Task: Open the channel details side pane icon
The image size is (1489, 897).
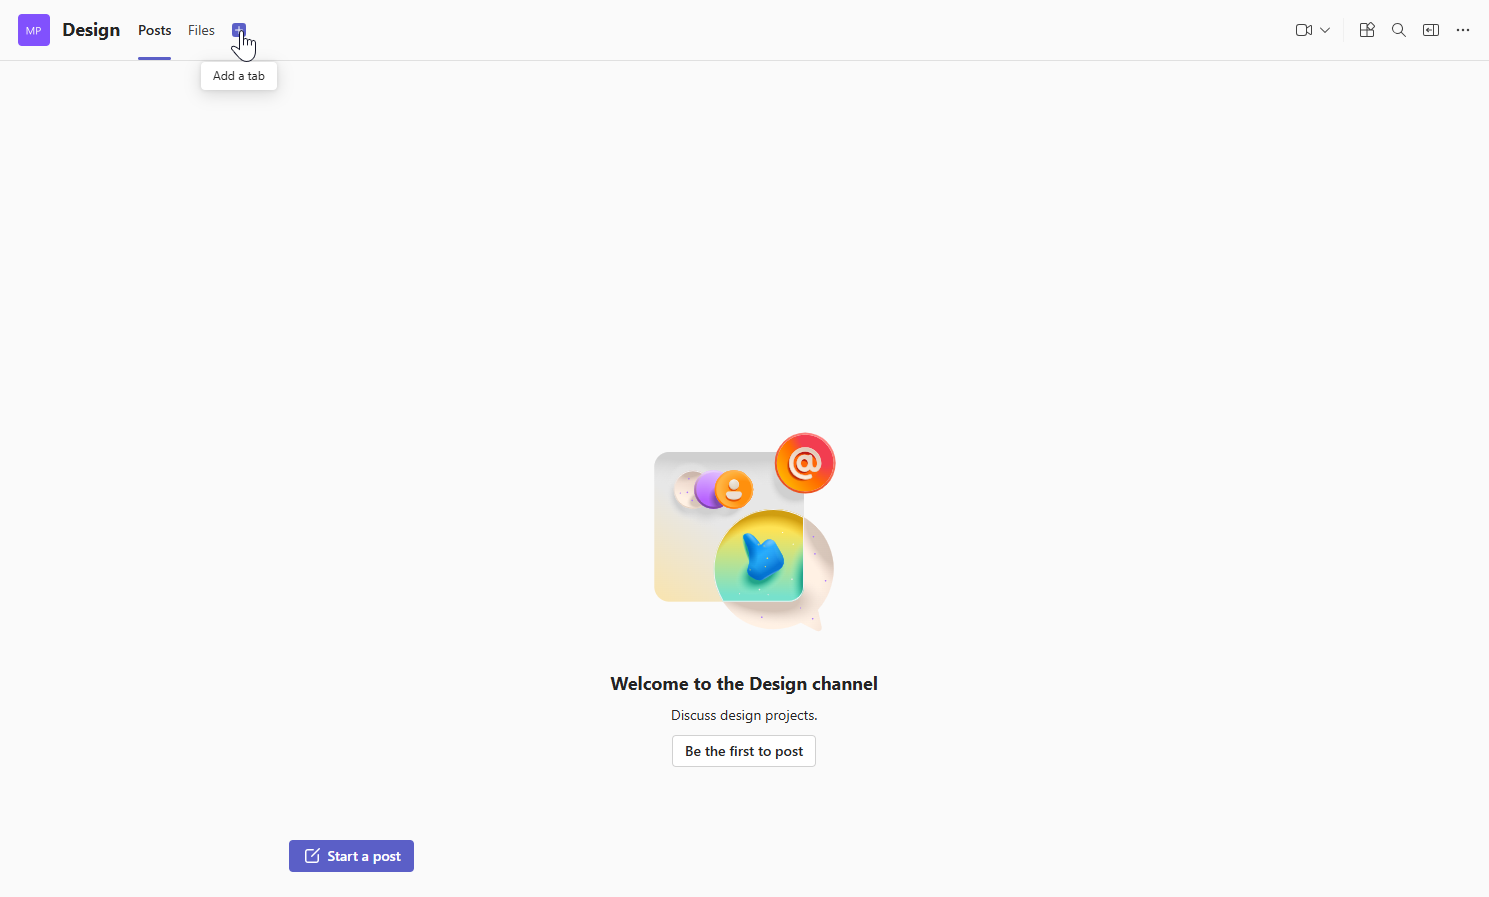Action: (1431, 30)
